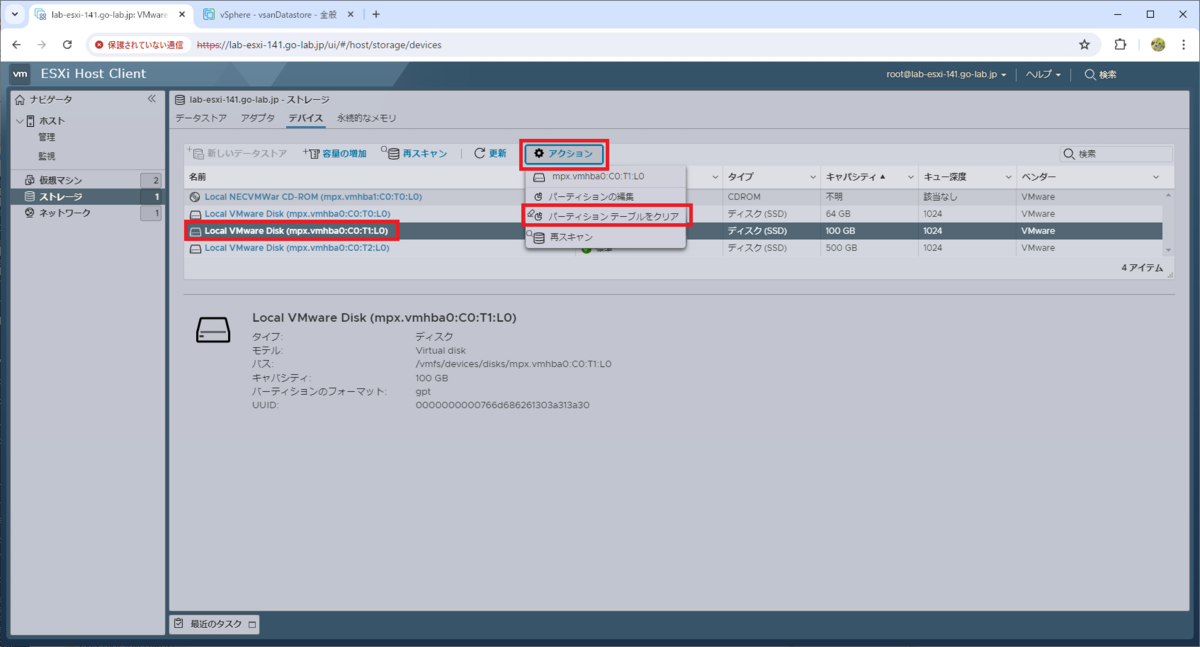Close the lab-esxi-141 browser tab
Viewport: 1200px width, 647px height.
coord(181,14)
